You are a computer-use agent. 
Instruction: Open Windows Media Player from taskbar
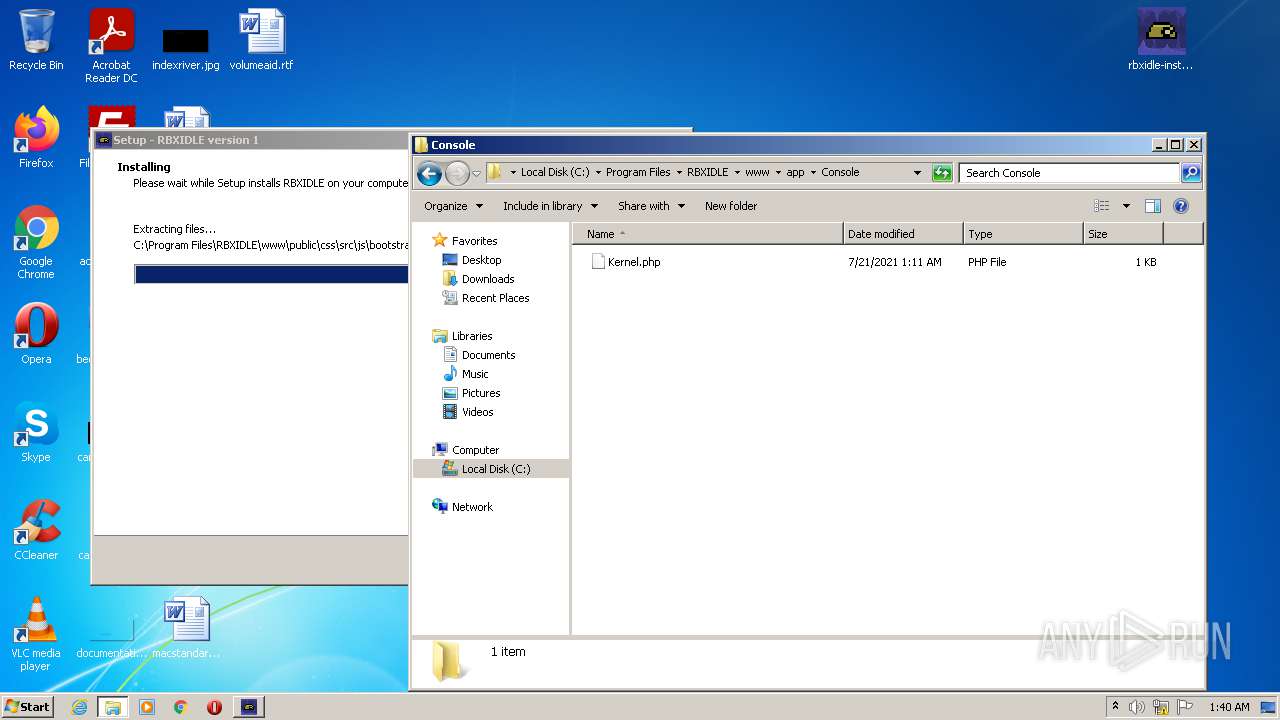147,707
